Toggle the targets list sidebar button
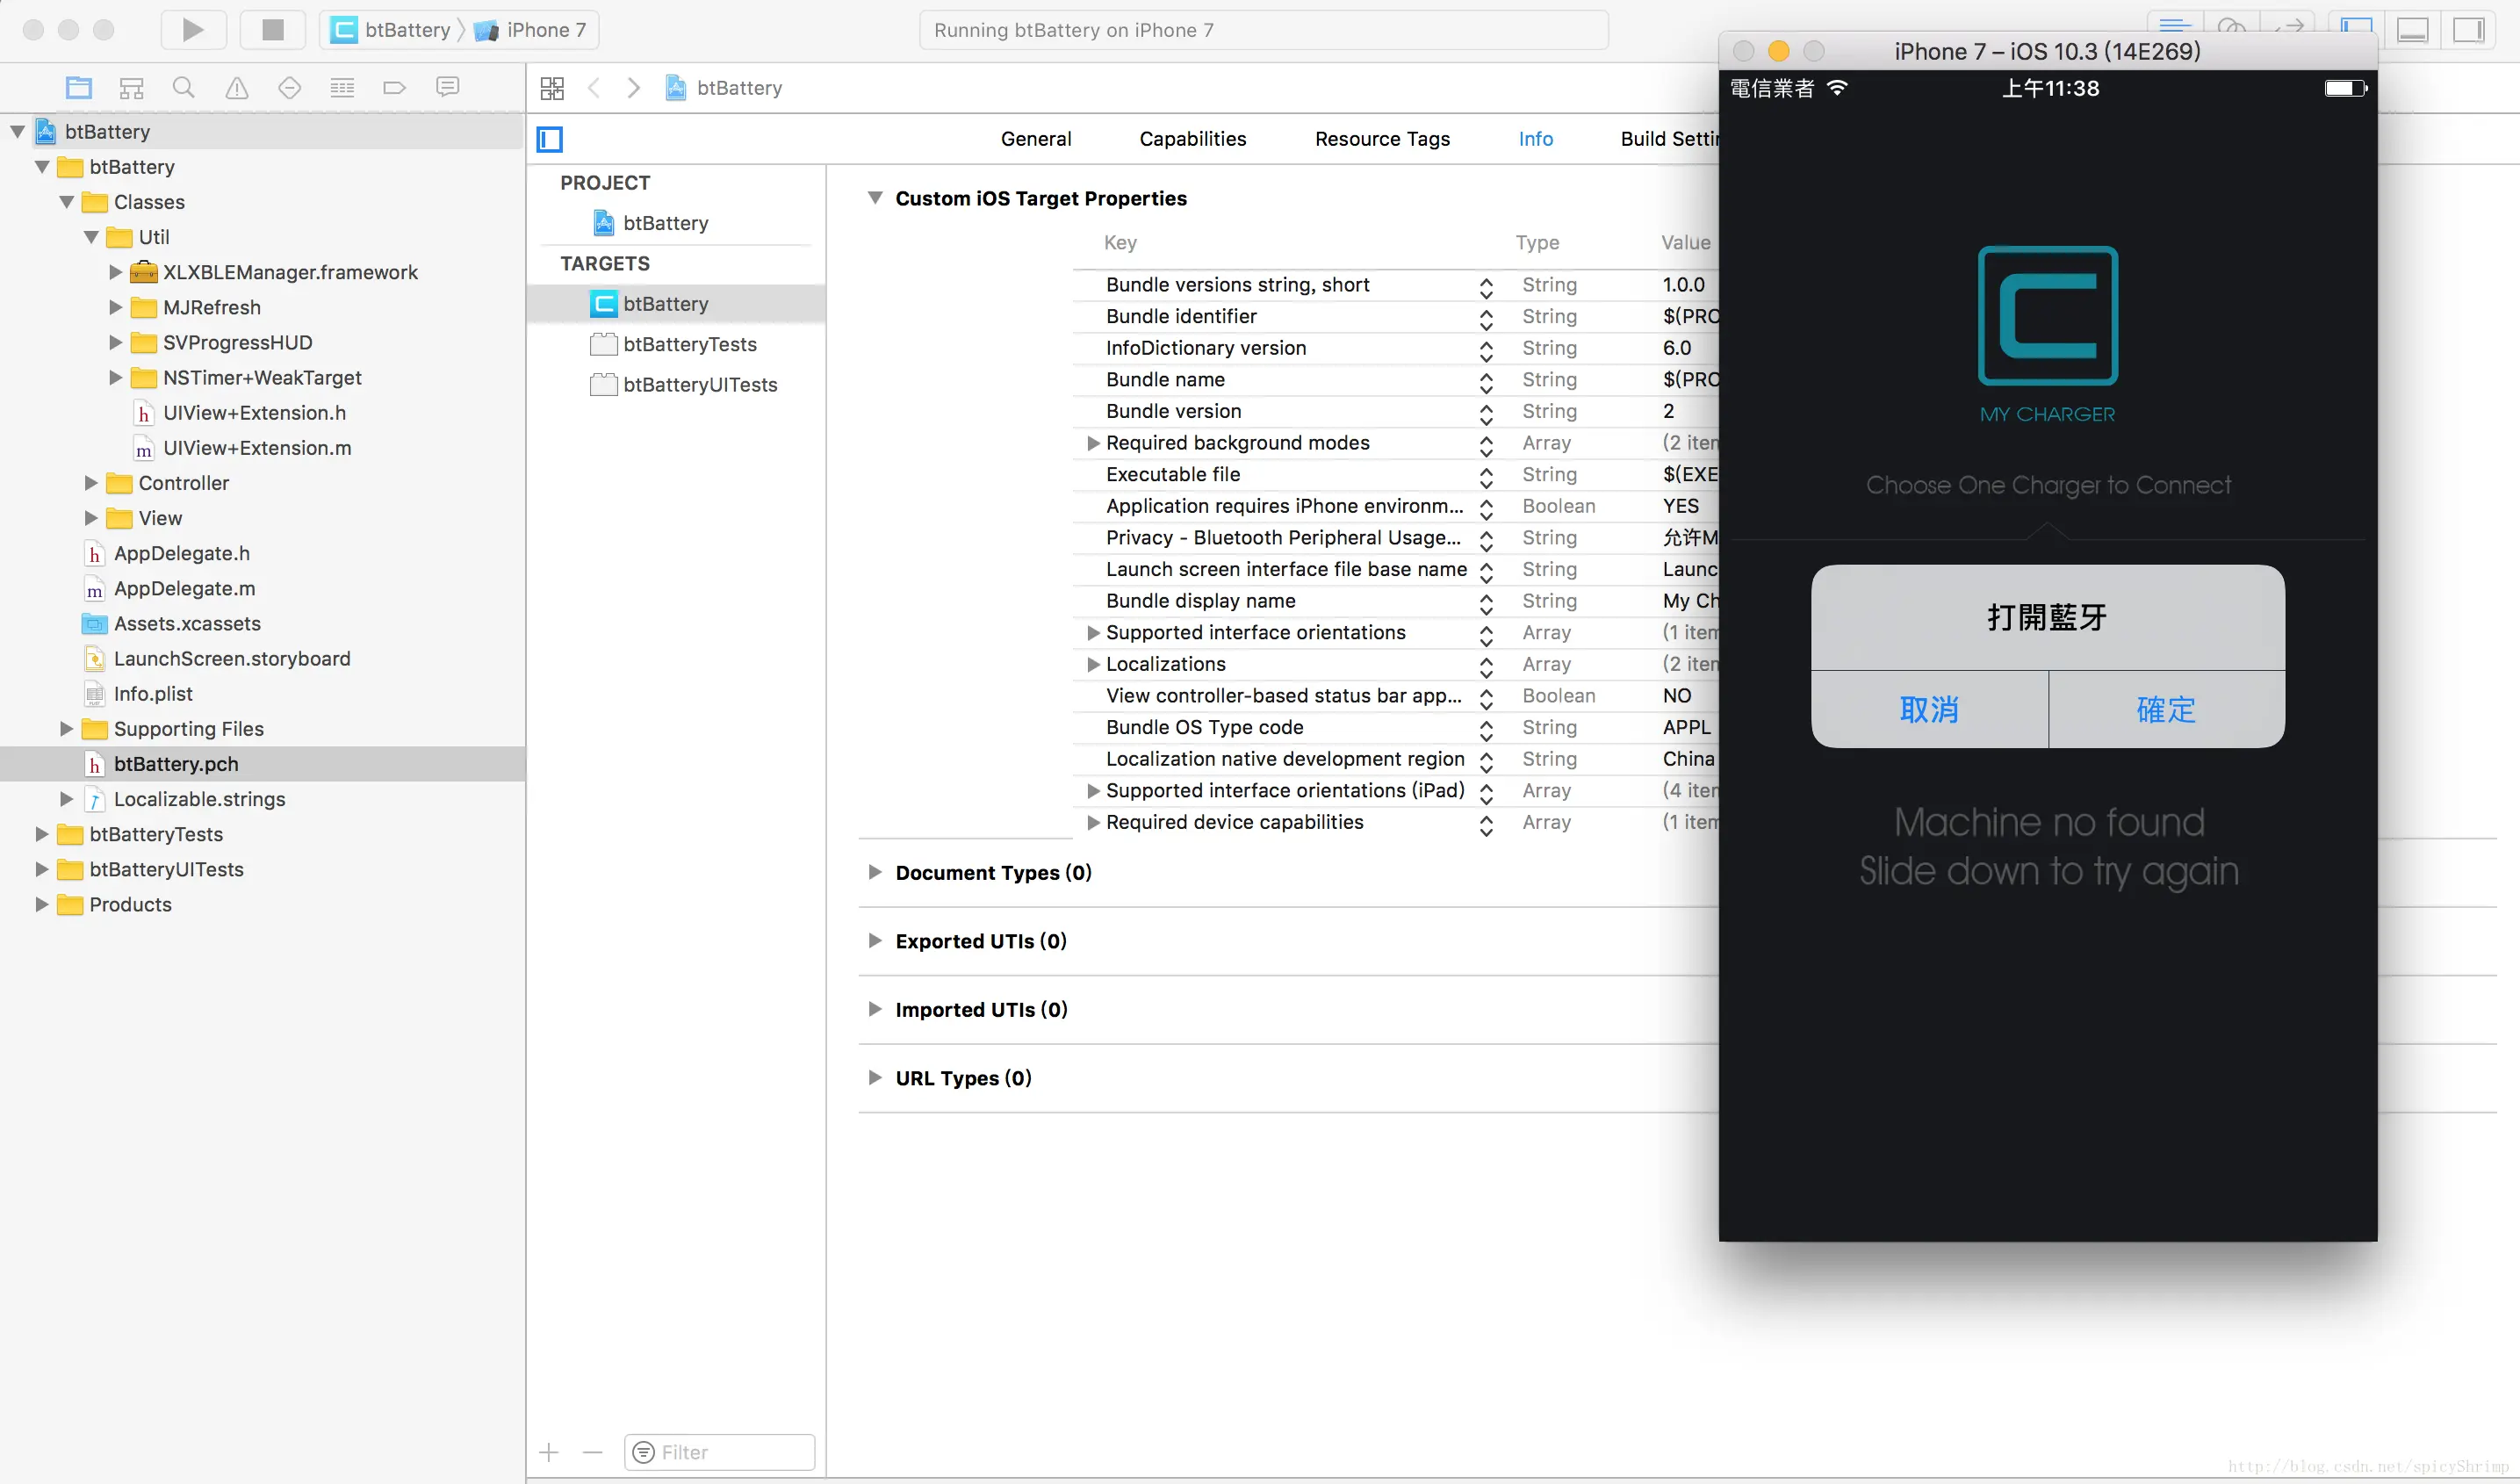This screenshot has width=2520, height=1484. click(x=550, y=139)
